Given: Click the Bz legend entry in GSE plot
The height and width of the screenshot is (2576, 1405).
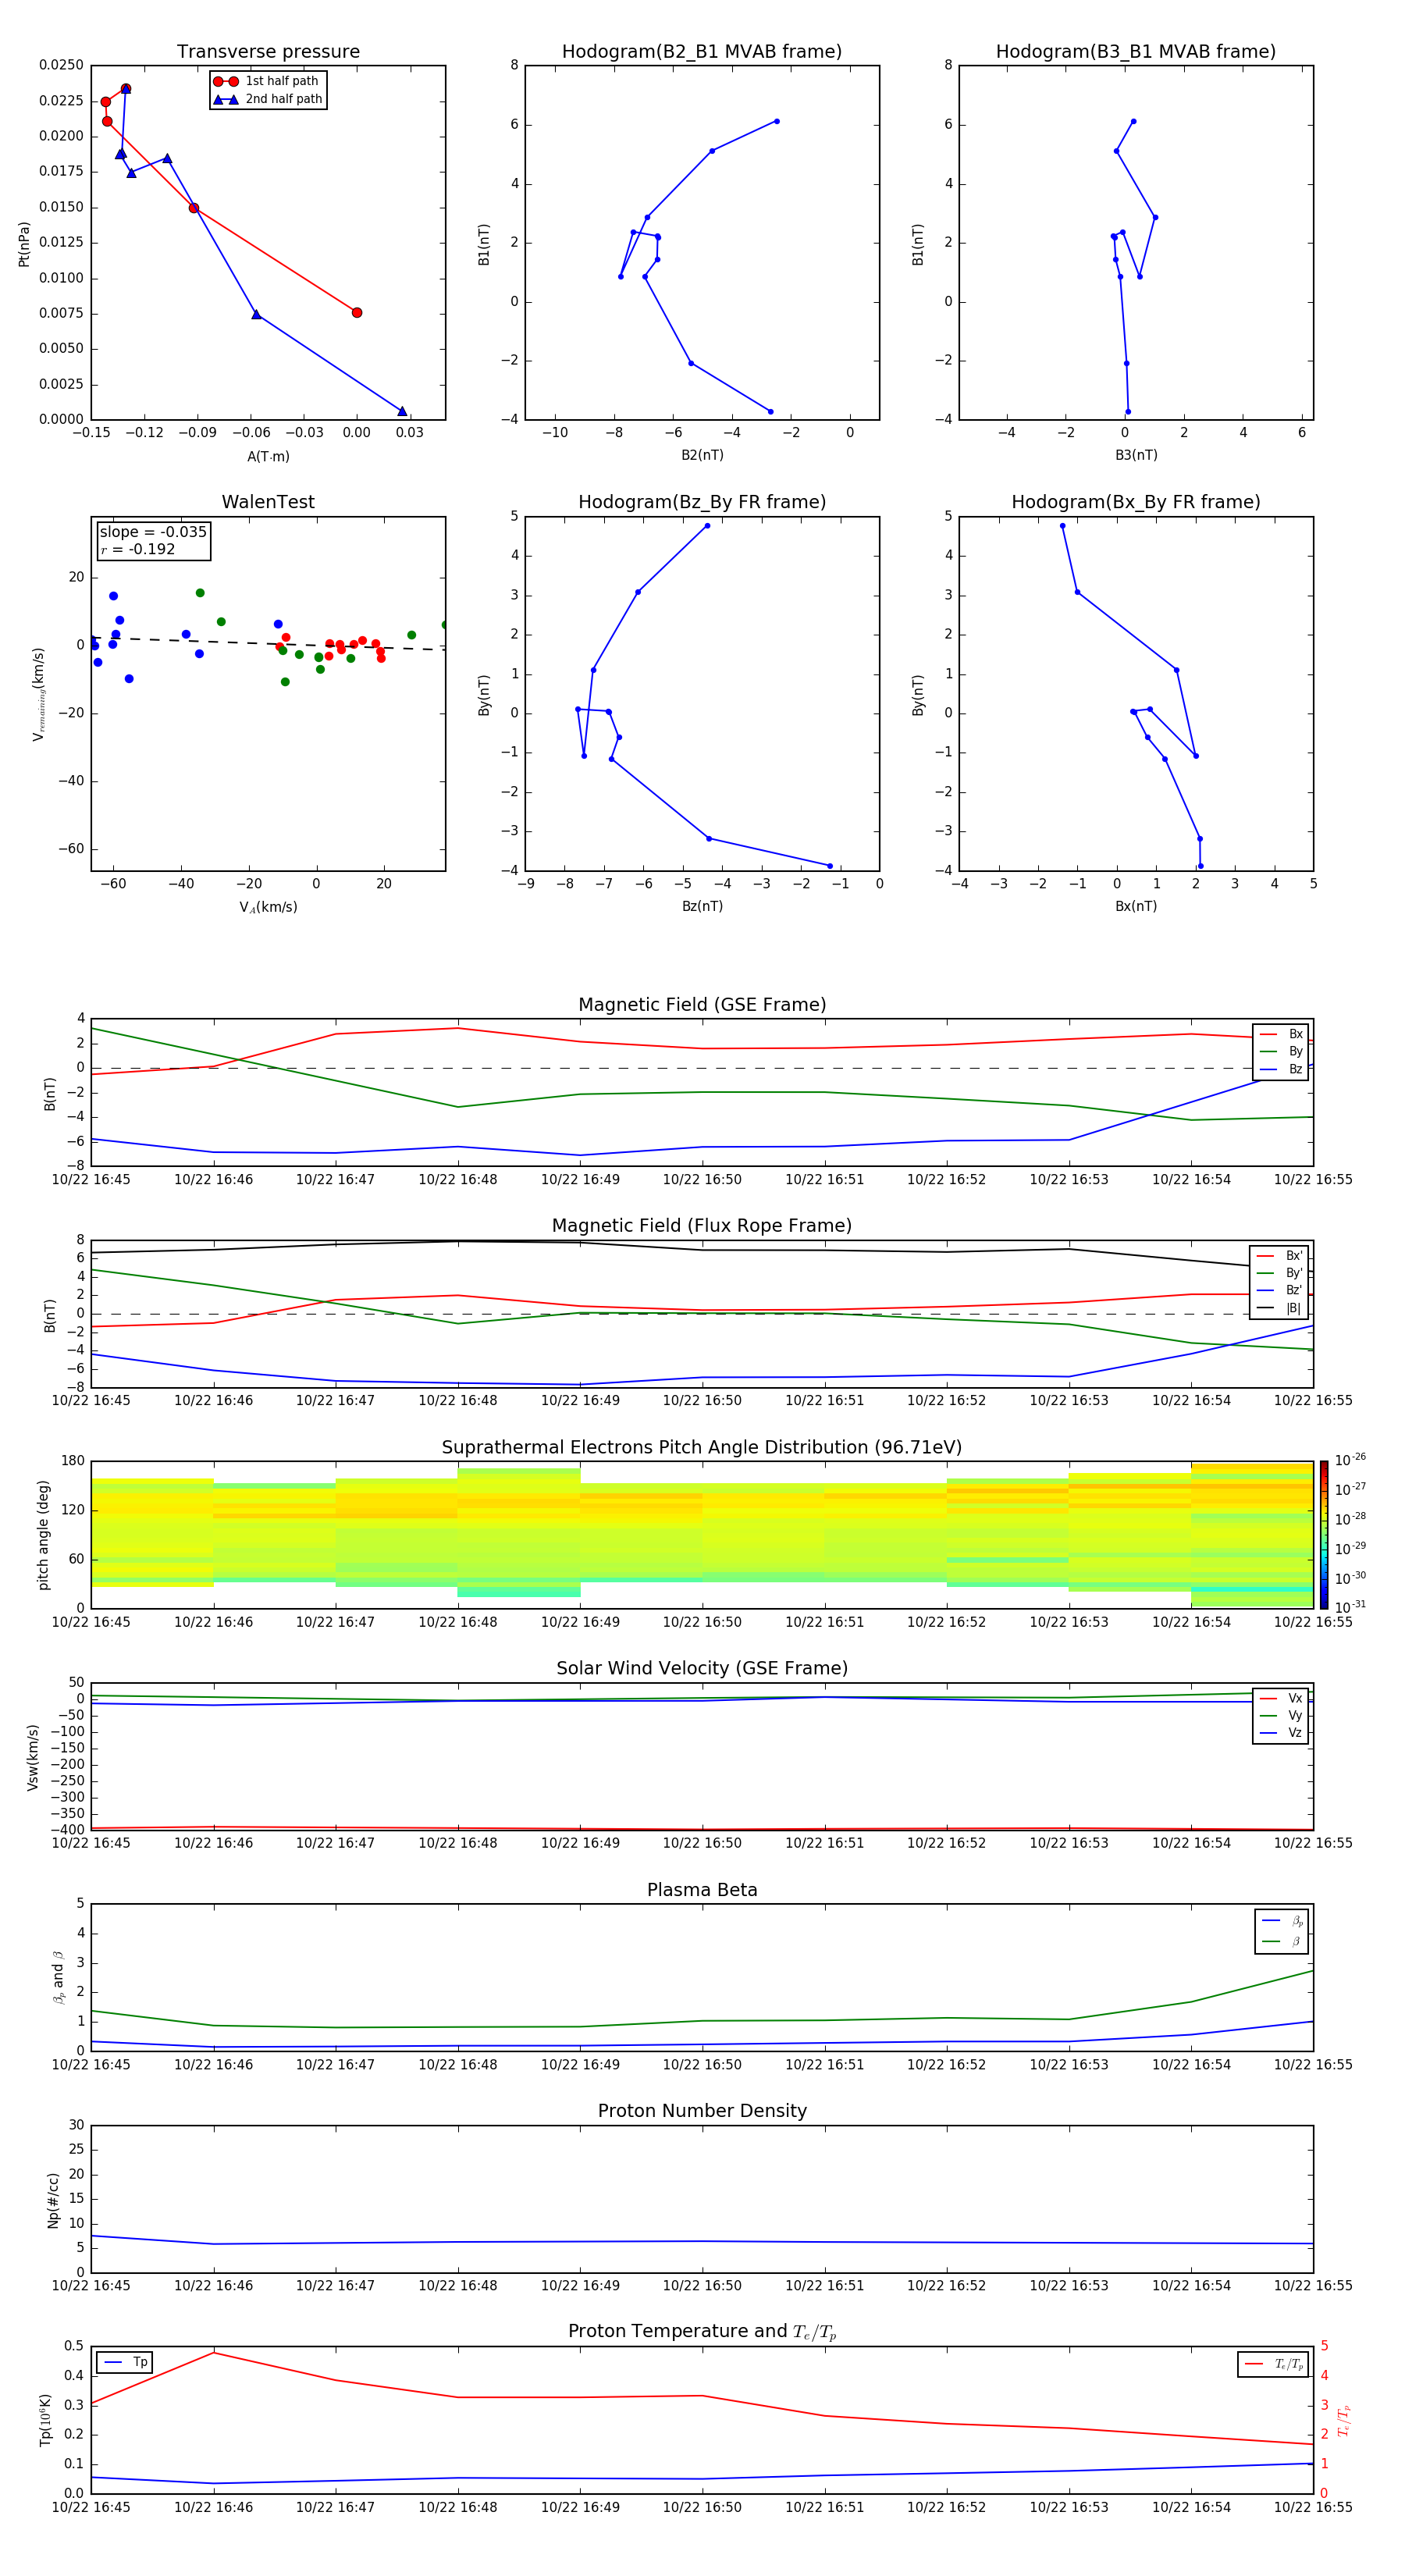Looking at the screenshot, I should pos(1281,1069).
